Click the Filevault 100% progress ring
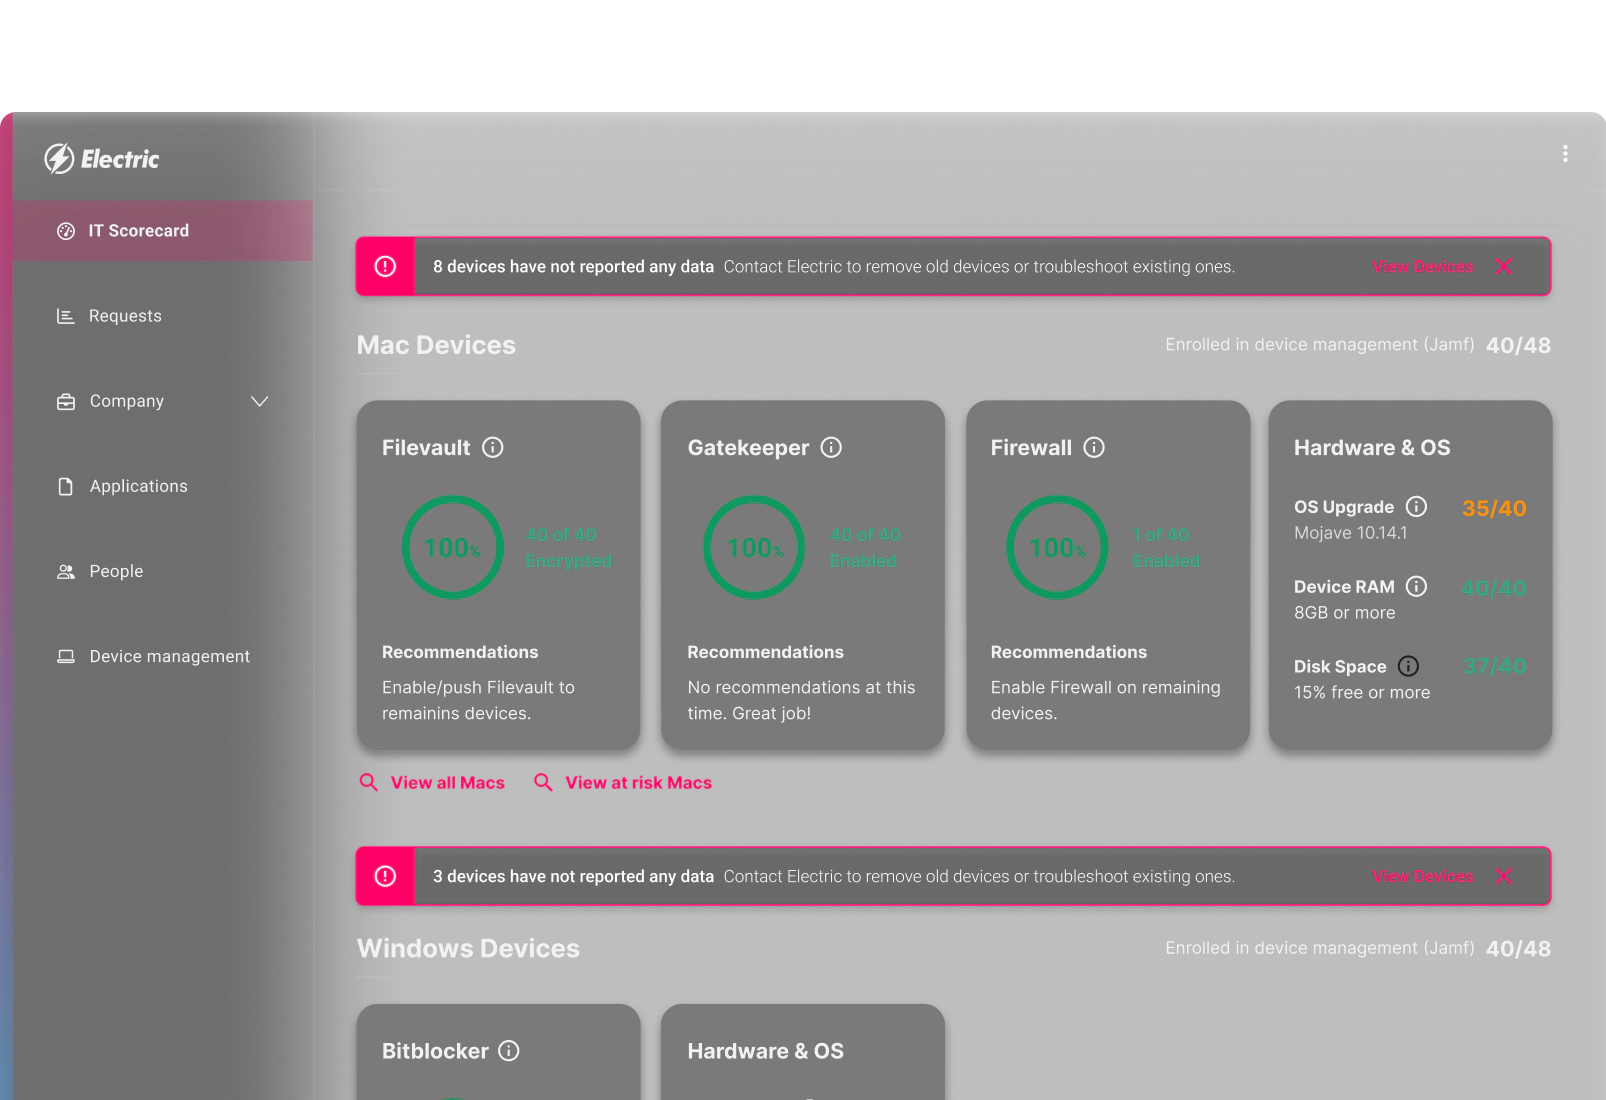 (x=452, y=547)
